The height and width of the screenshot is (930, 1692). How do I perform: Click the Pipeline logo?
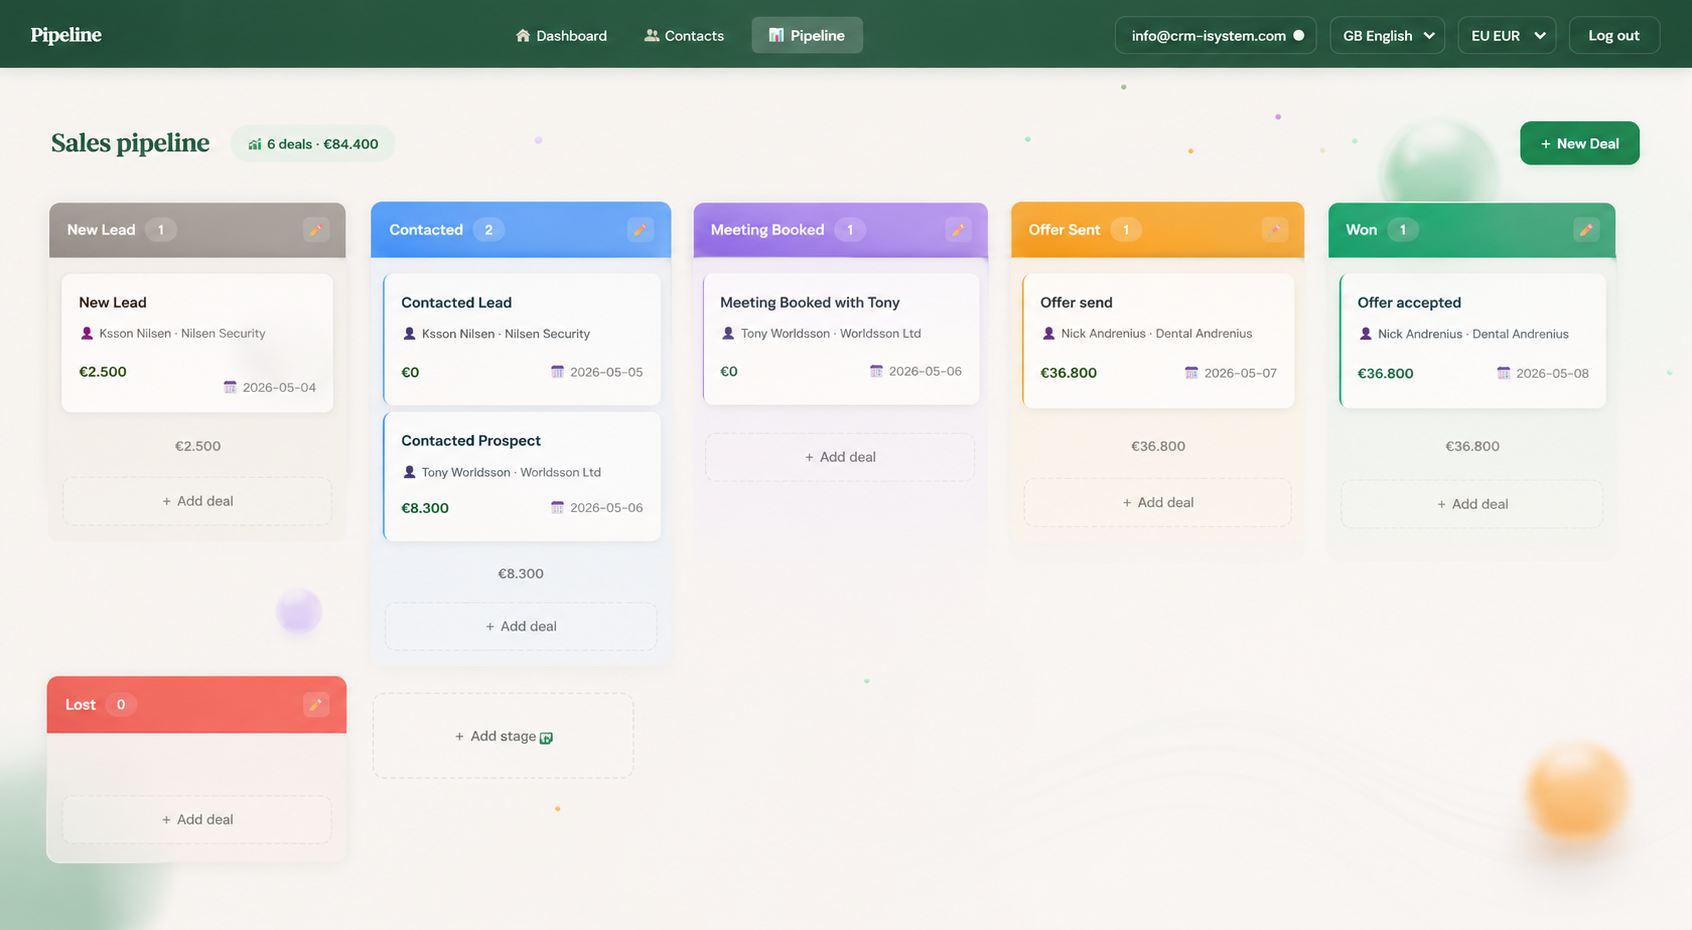point(66,35)
